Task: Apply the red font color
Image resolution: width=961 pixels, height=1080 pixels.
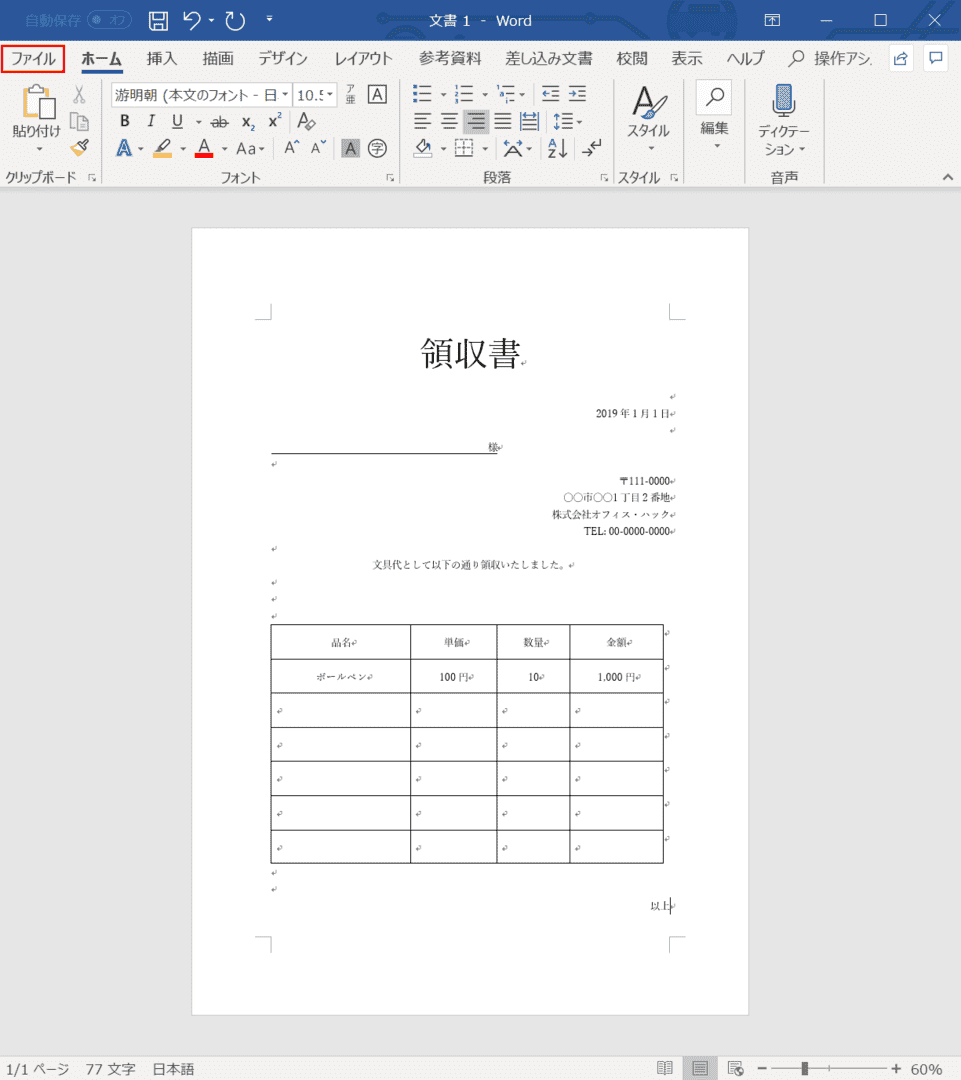Action: (x=204, y=148)
